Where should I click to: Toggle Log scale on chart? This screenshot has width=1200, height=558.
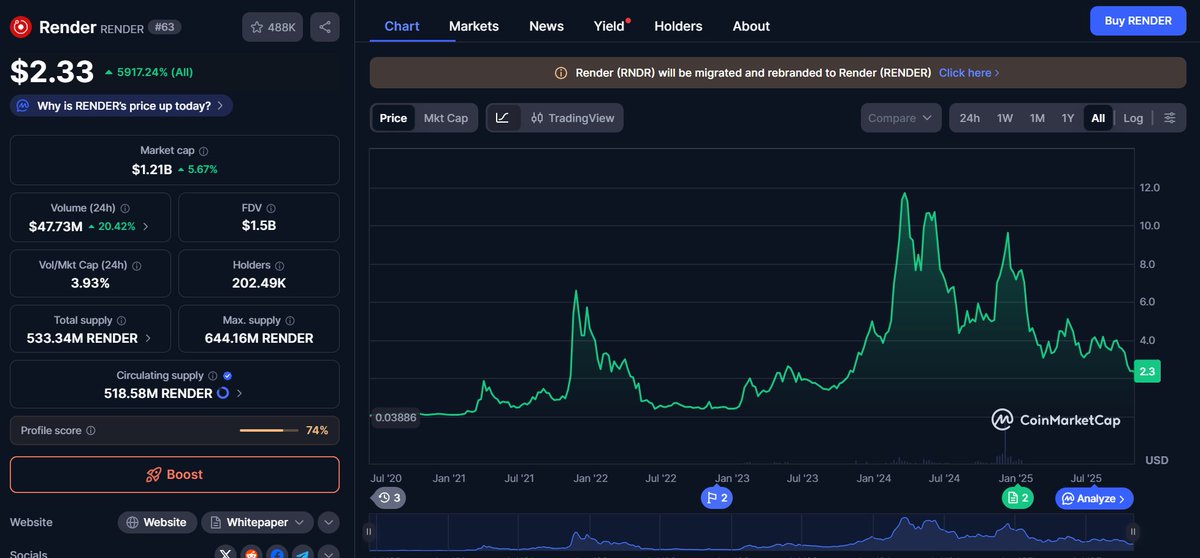click(x=1133, y=118)
